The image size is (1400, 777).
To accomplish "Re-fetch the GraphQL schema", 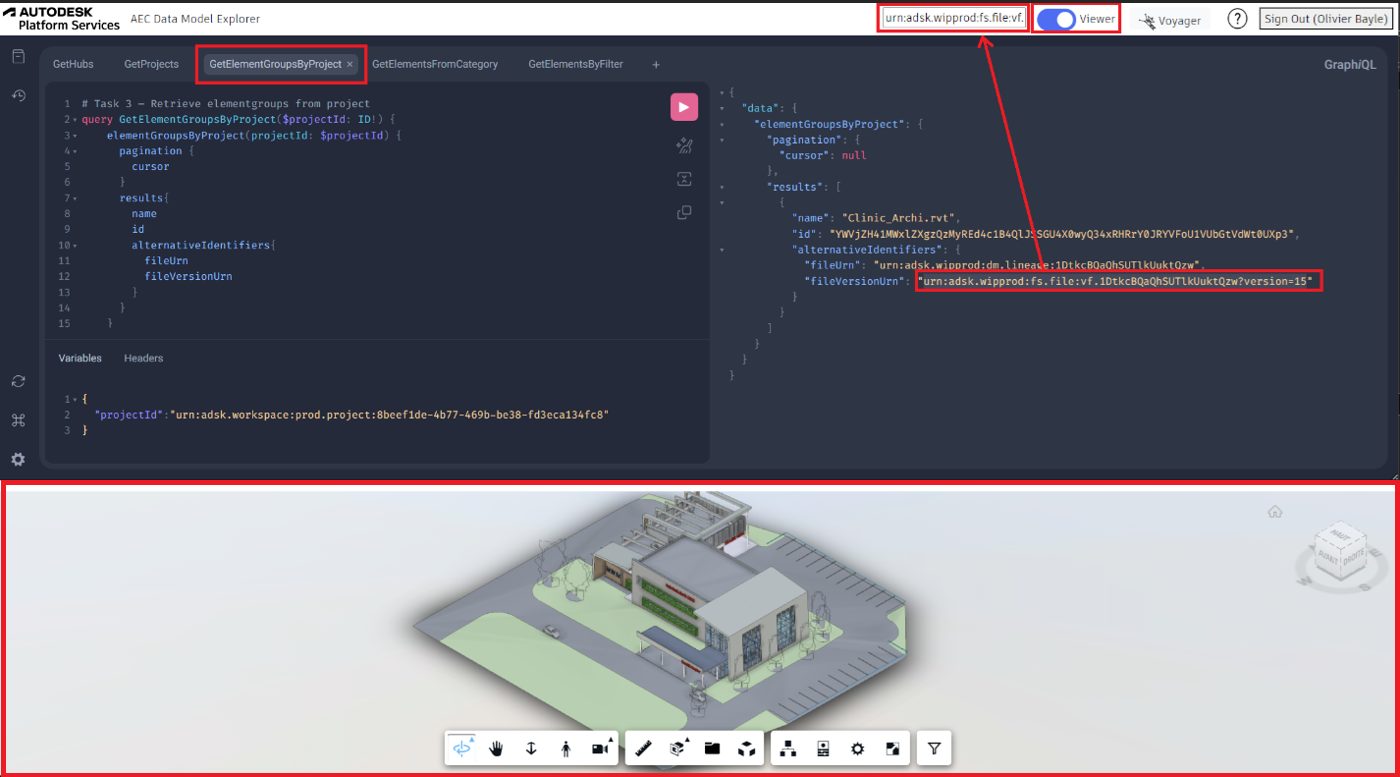I will tap(18, 382).
